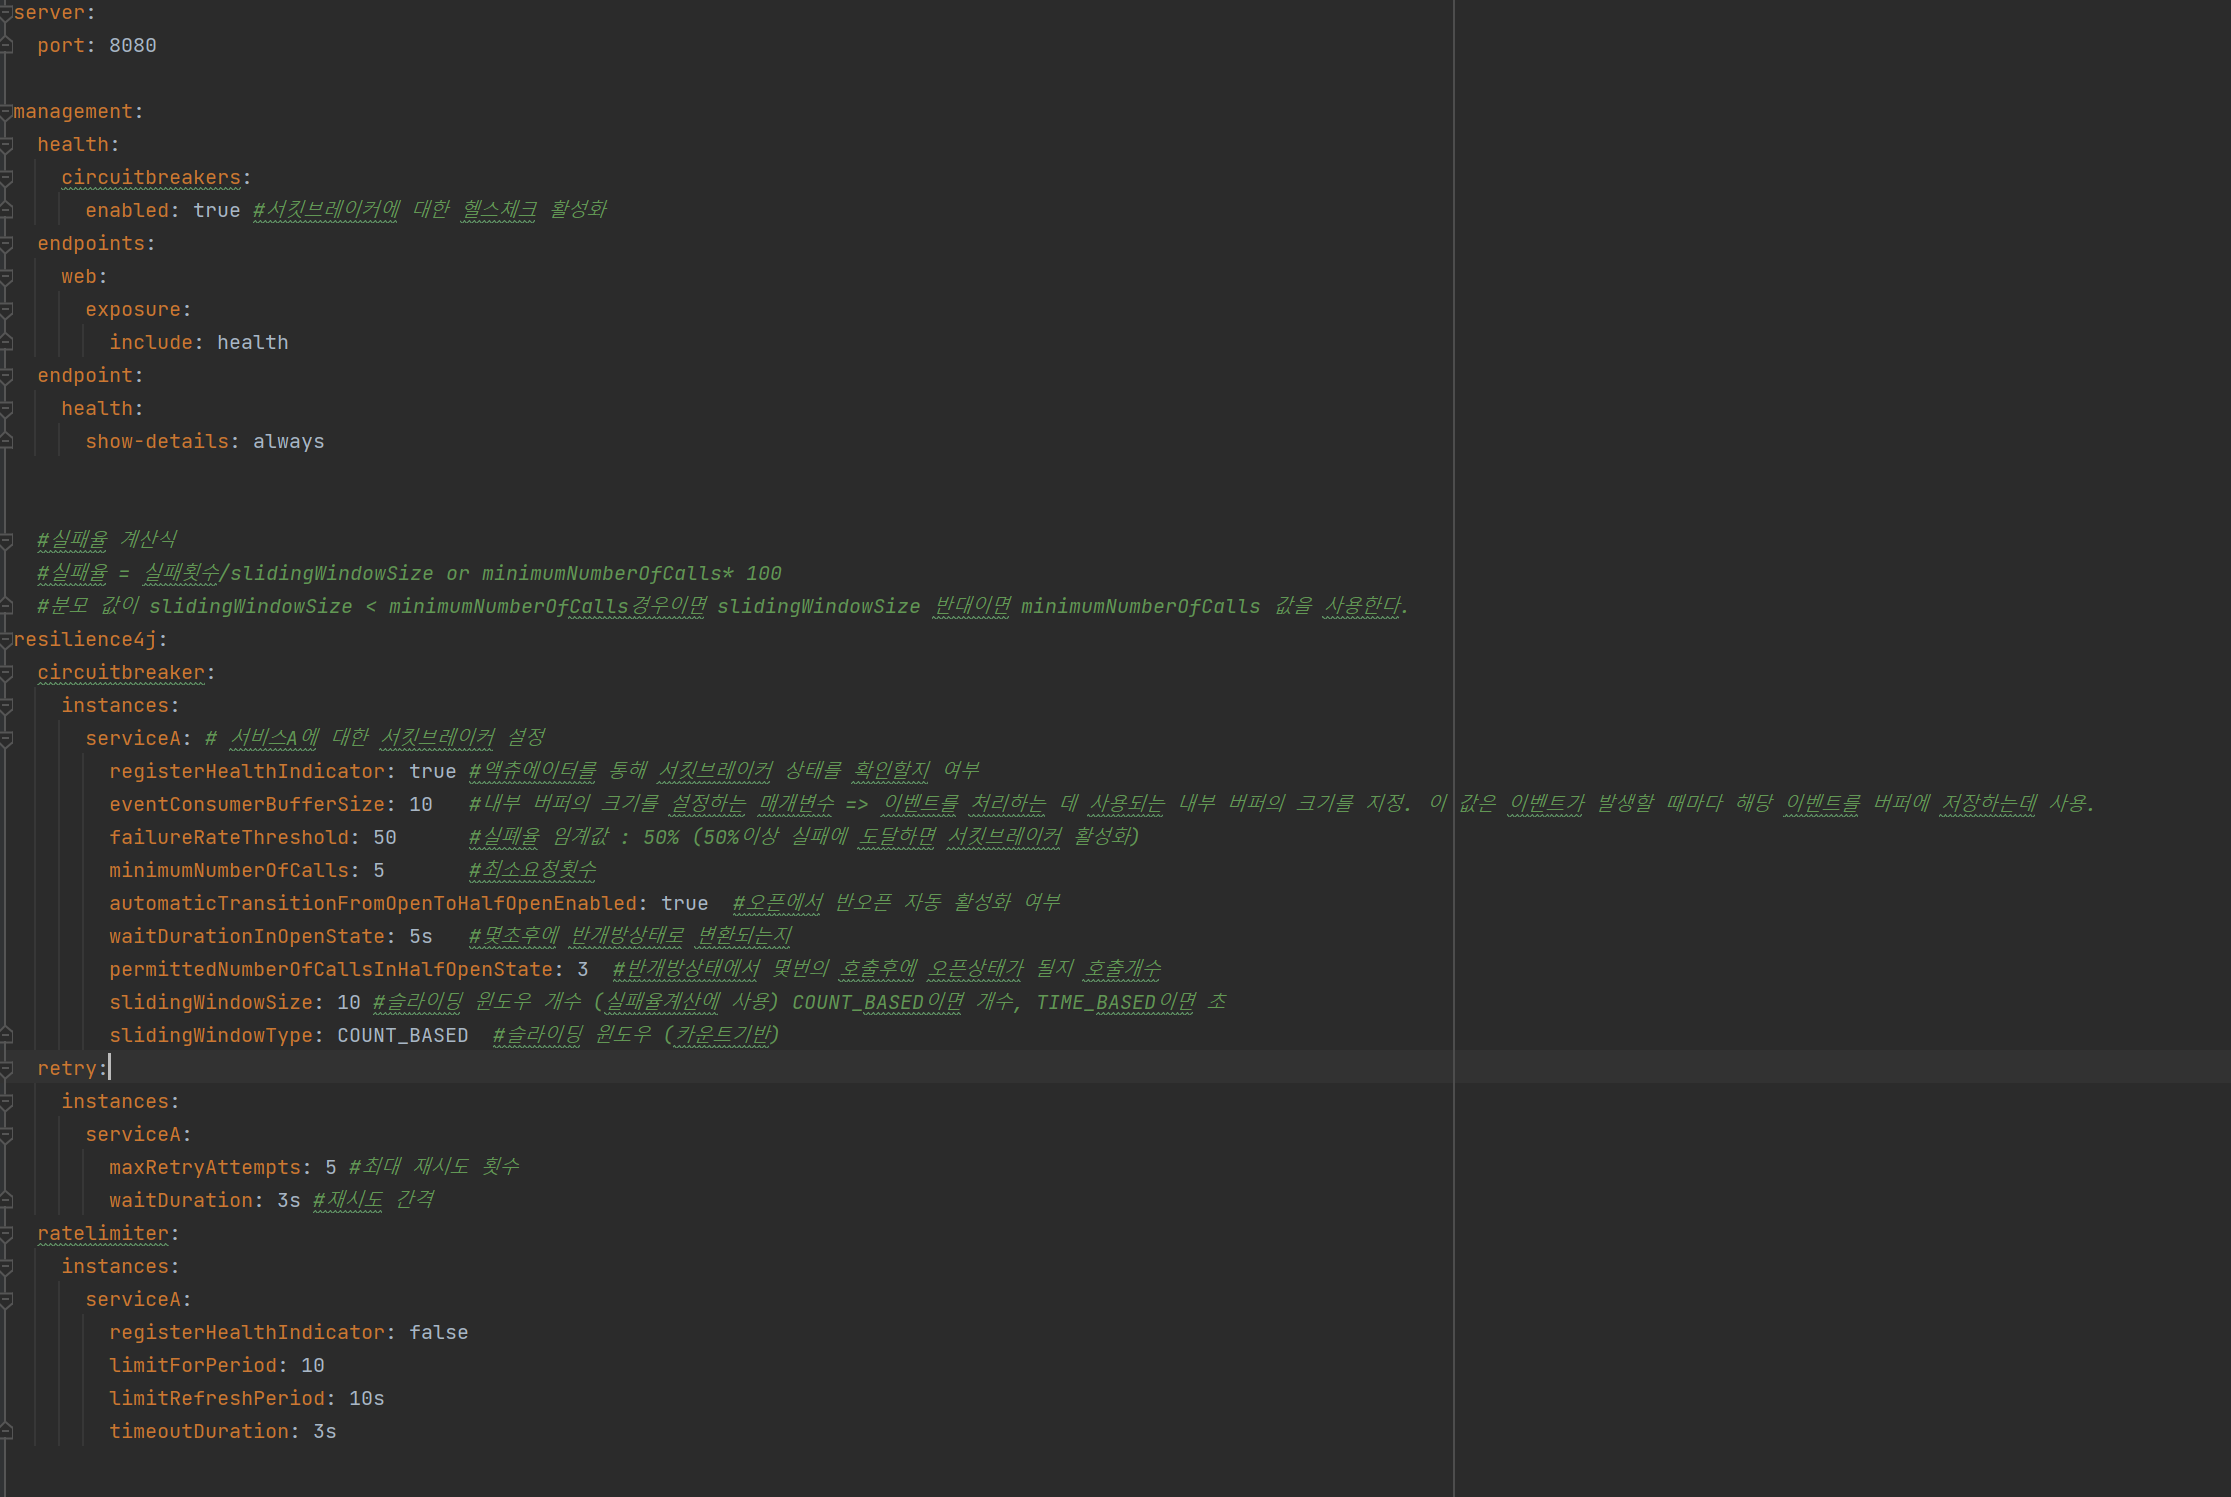Fold the circuitbreakers block in gutter
This screenshot has height=1497, width=2231.
(5, 178)
